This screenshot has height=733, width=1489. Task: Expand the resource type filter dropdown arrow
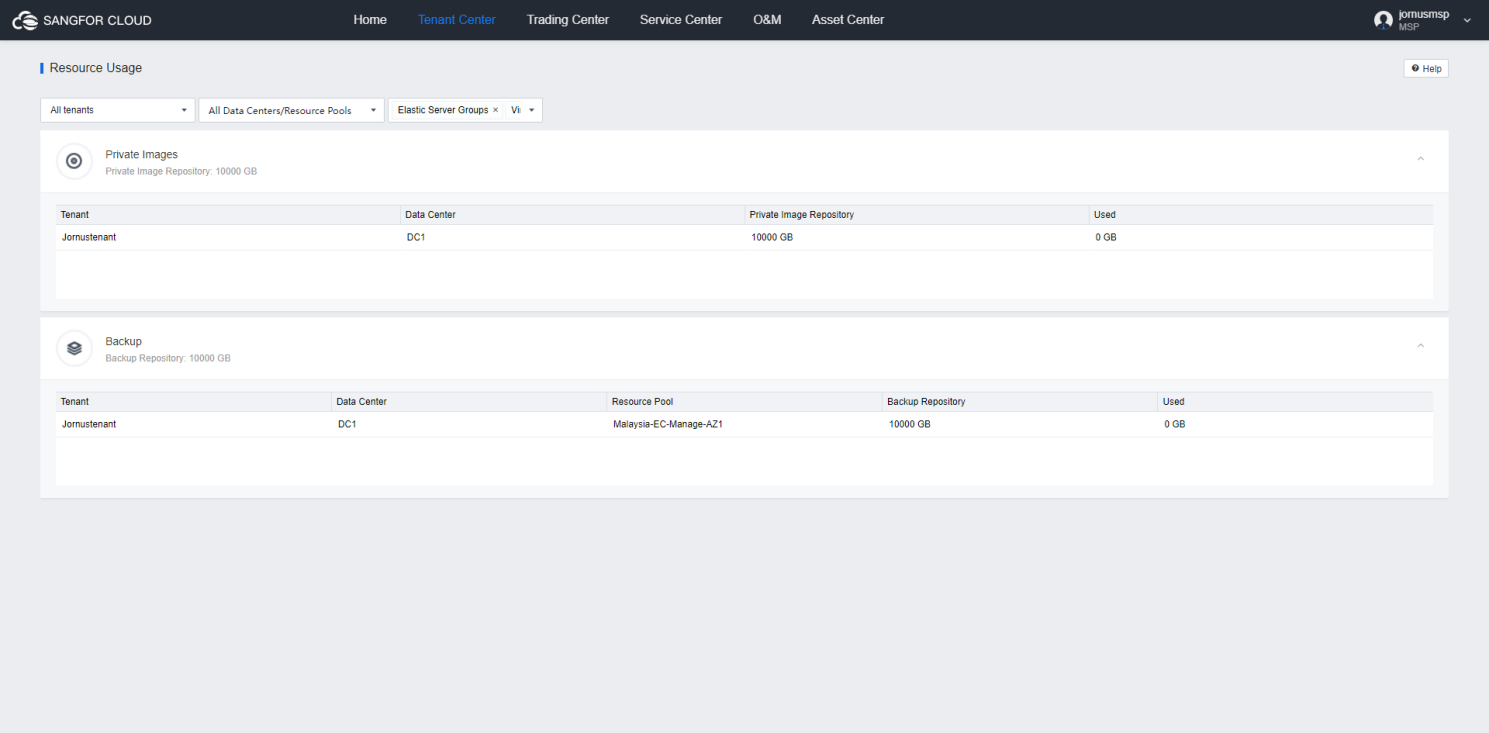[x=531, y=110]
